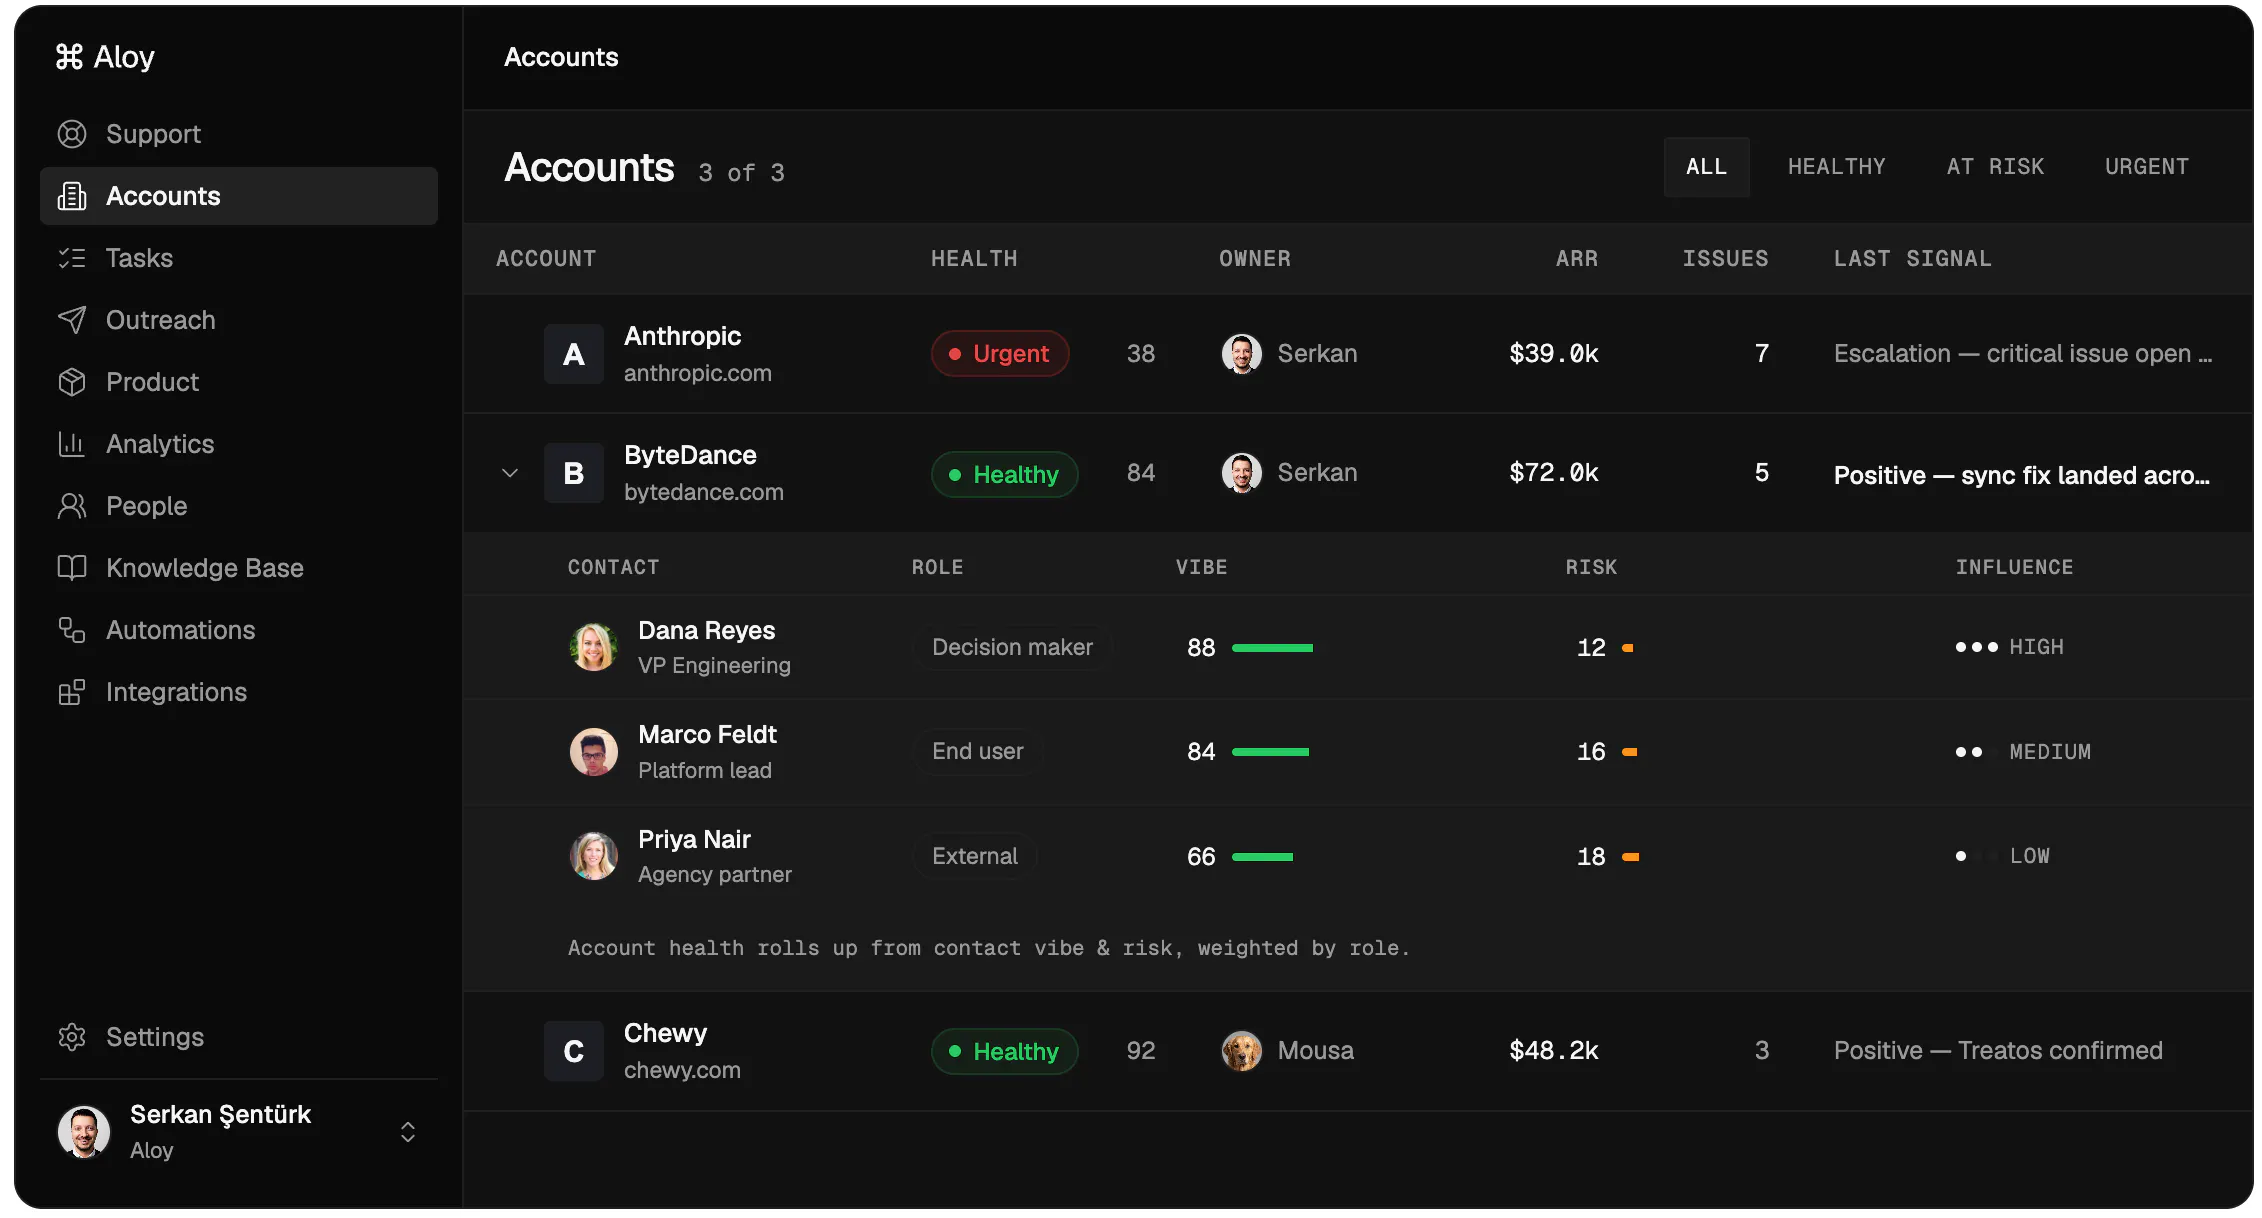Switch to the URGENT filter tab
Screen dimensions: 2262x1218
[2147, 167]
